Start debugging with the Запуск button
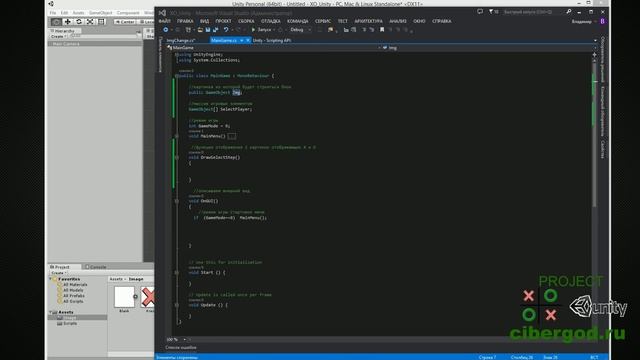This screenshot has height=360, width=640. tap(261, 30)
